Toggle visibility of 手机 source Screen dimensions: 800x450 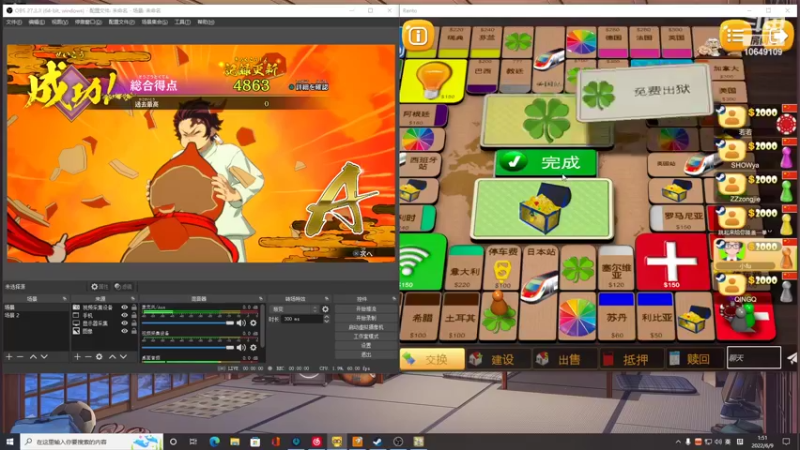(x=124, y=315)
